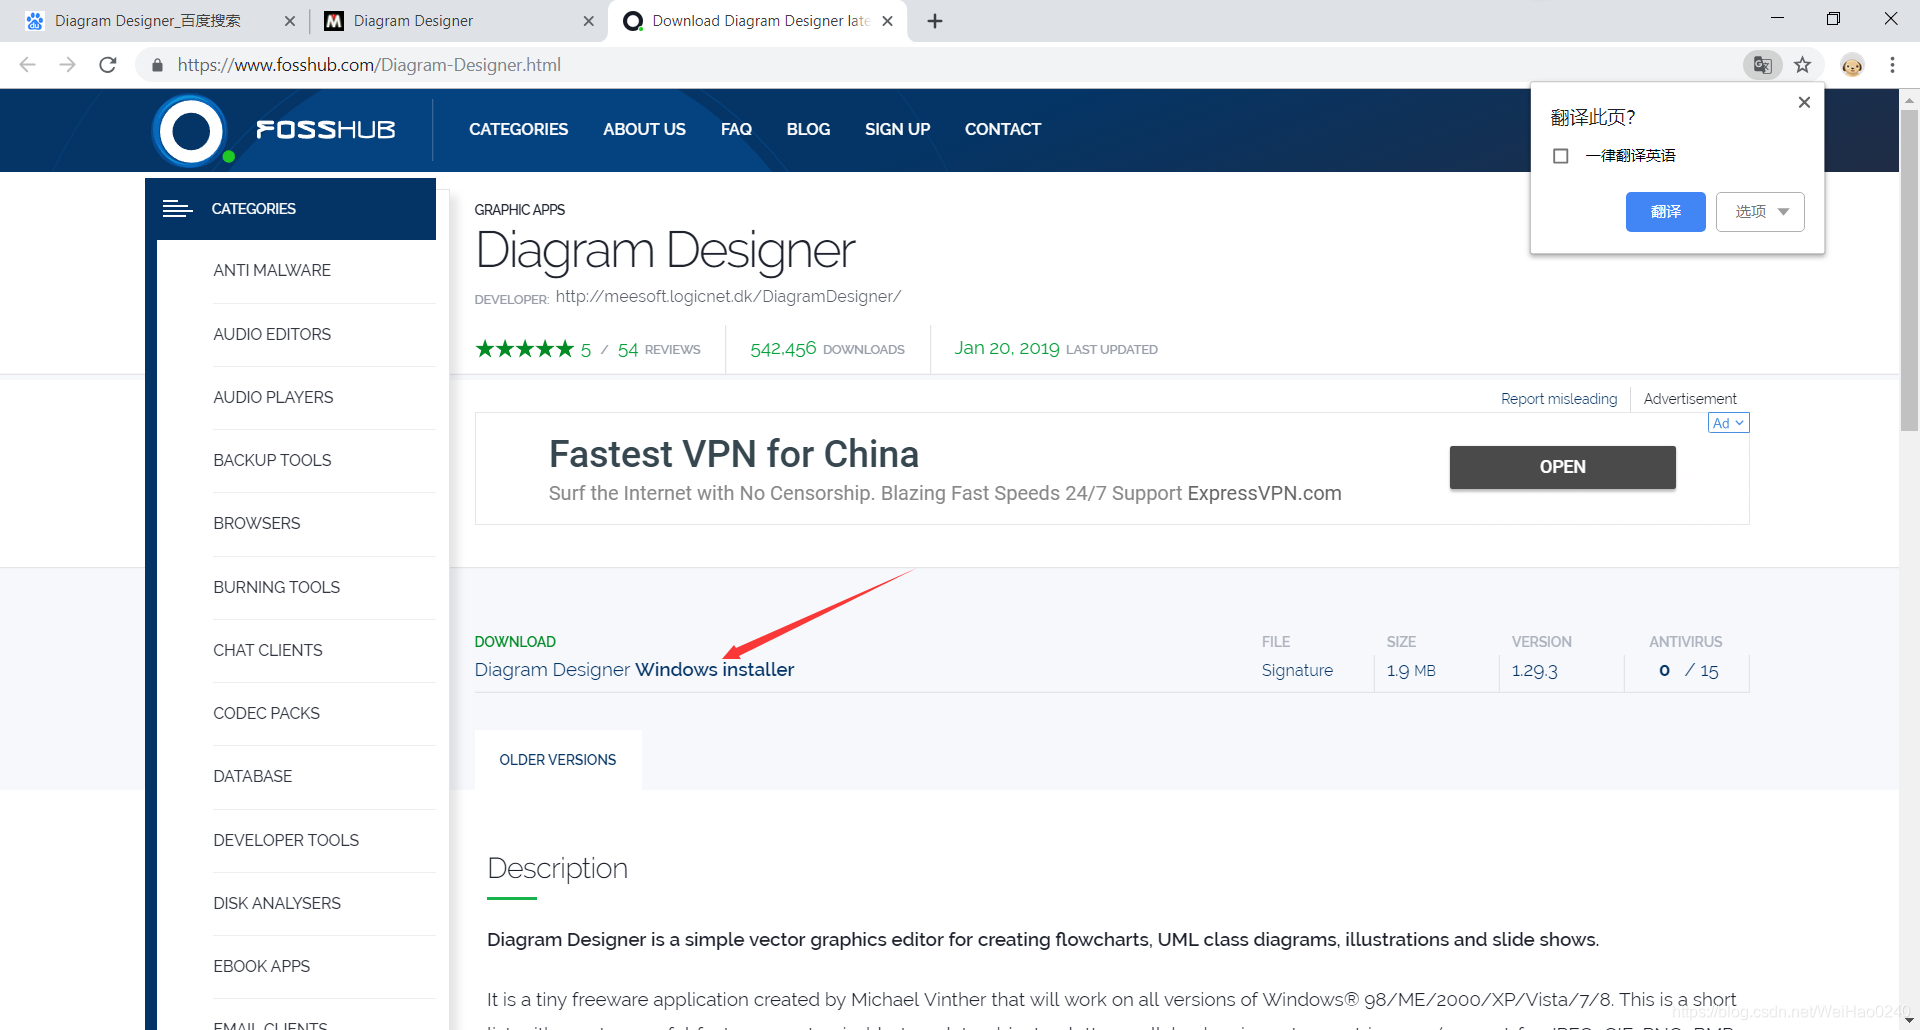
Task: Click the Diagram Designer Windows installer link
Action: [634, 669]
